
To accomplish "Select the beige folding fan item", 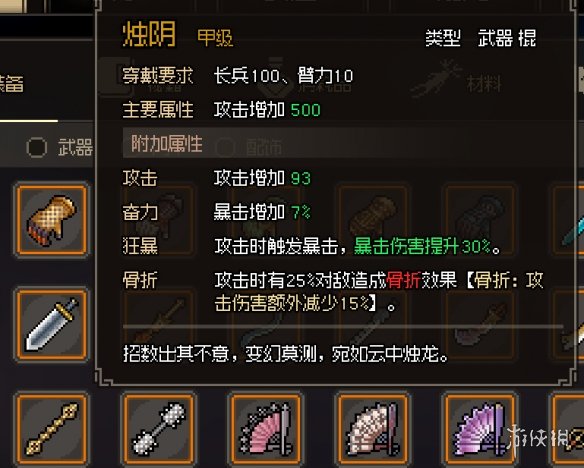I will [x=372, y=429].
